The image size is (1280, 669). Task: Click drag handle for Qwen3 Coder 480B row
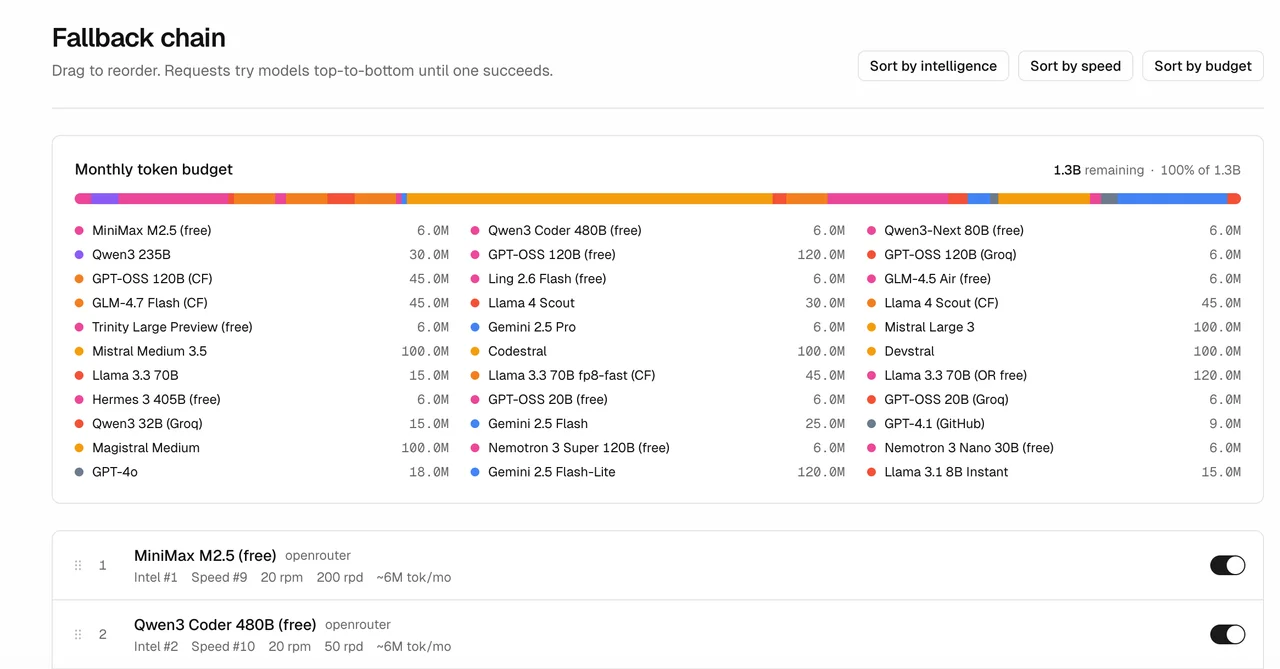[78, 635]
